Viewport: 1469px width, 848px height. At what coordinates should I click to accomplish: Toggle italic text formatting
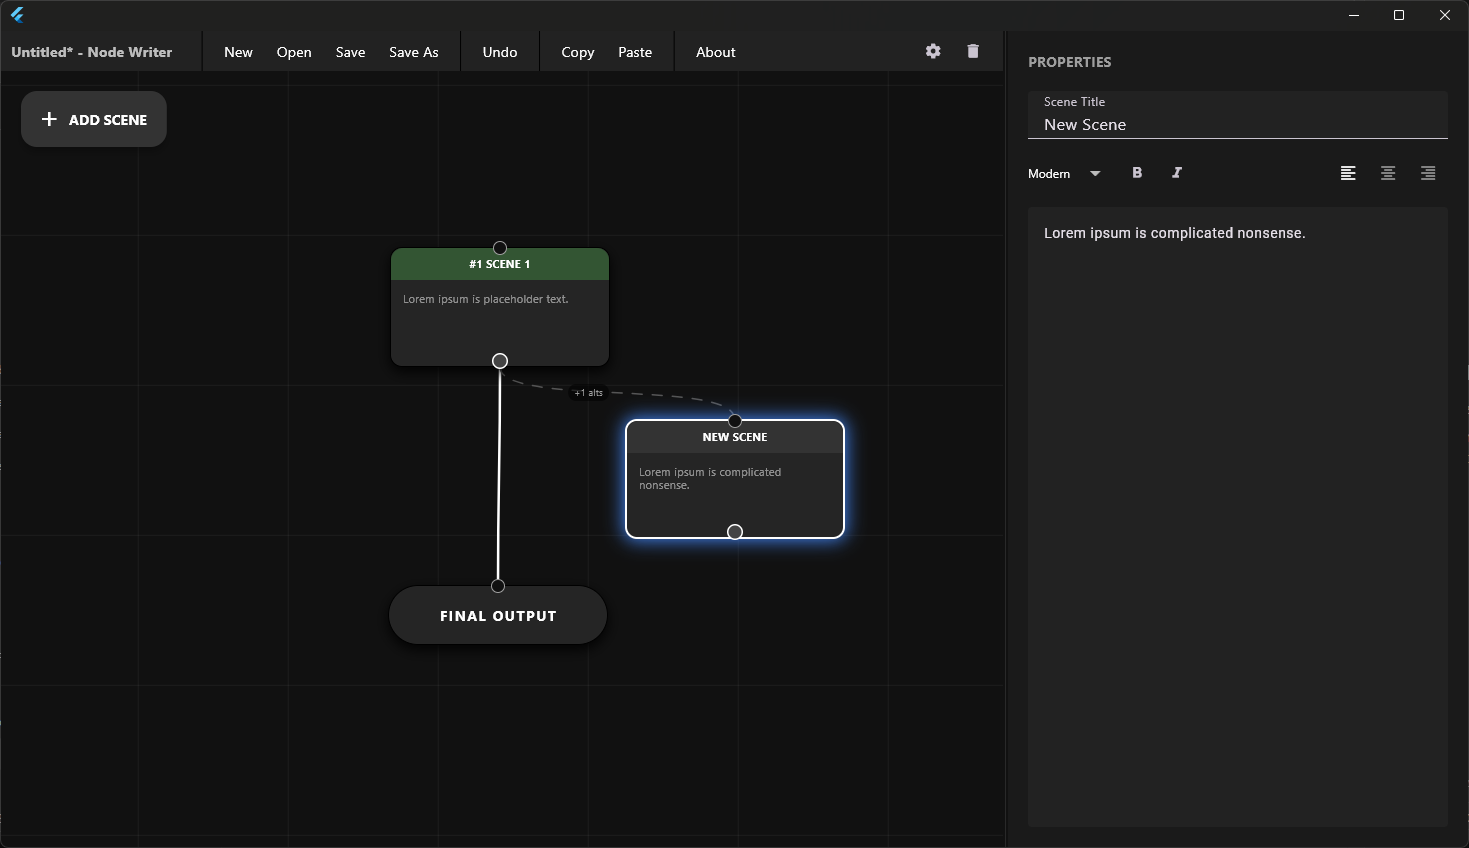click(x=1177, y=173)
